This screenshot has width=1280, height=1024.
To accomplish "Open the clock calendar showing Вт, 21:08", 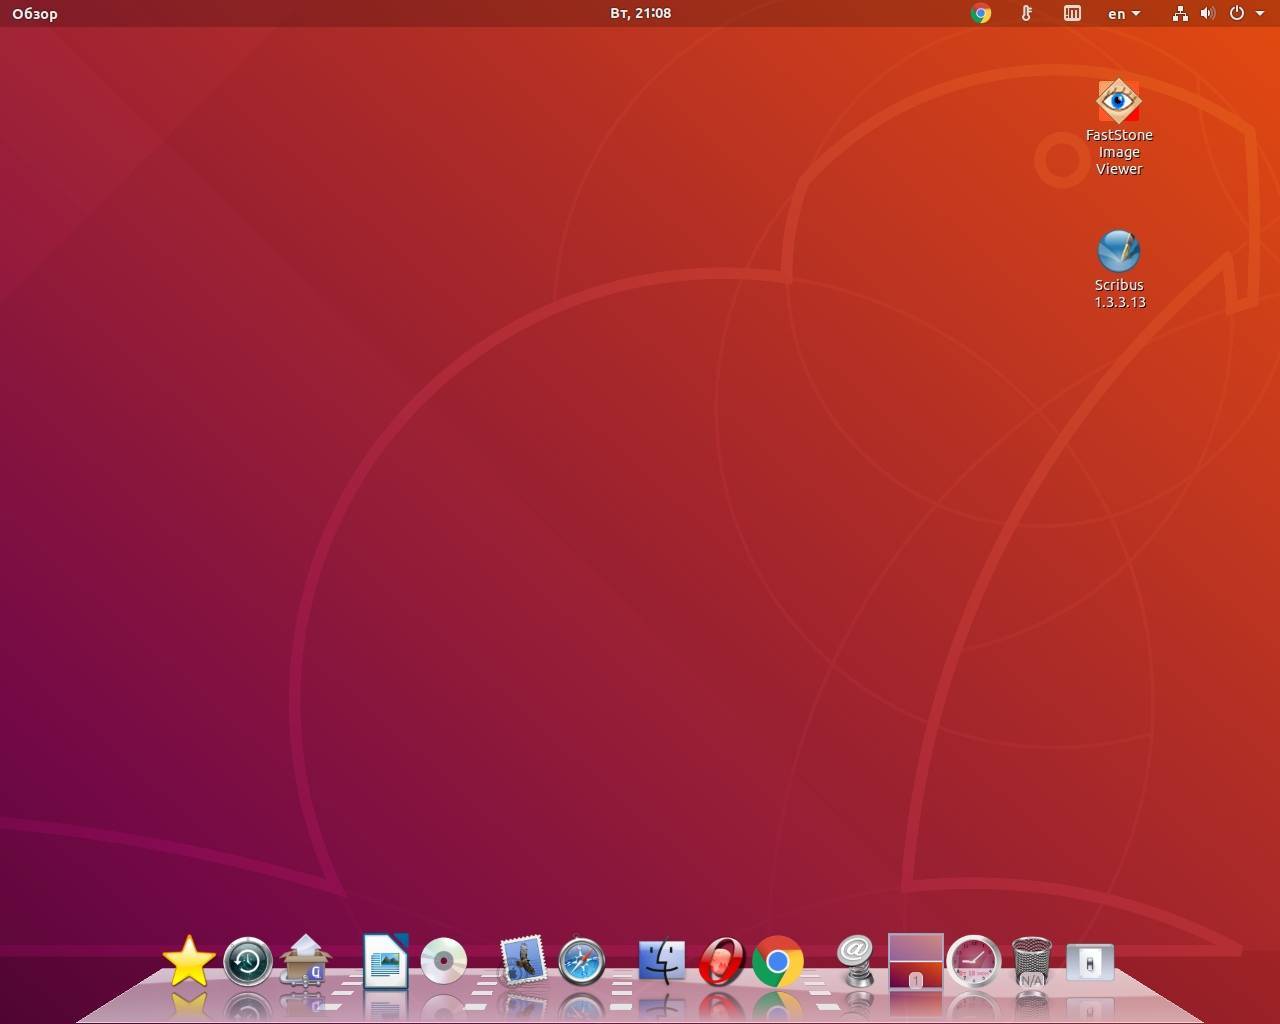I will 640,14.
